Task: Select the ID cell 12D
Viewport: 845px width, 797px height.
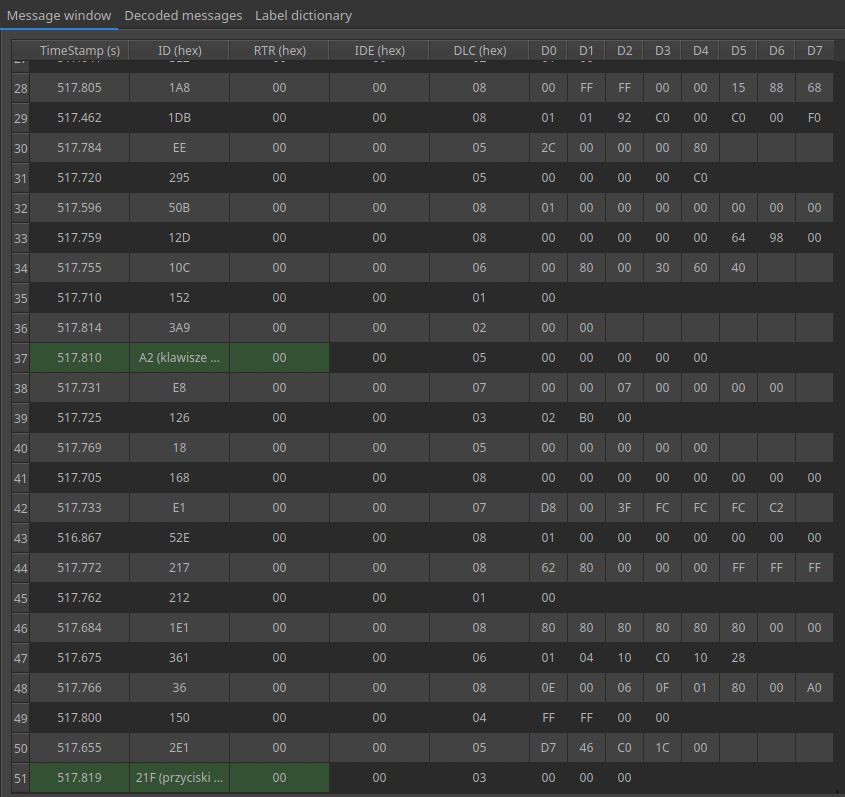Action: click(179, 238)
